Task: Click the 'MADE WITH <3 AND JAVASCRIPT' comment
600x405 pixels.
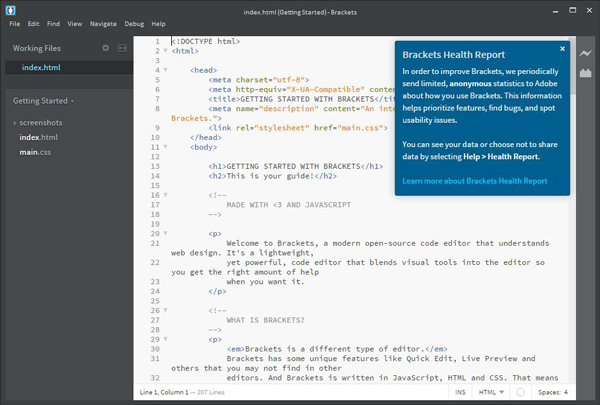Action: point(289,205)
